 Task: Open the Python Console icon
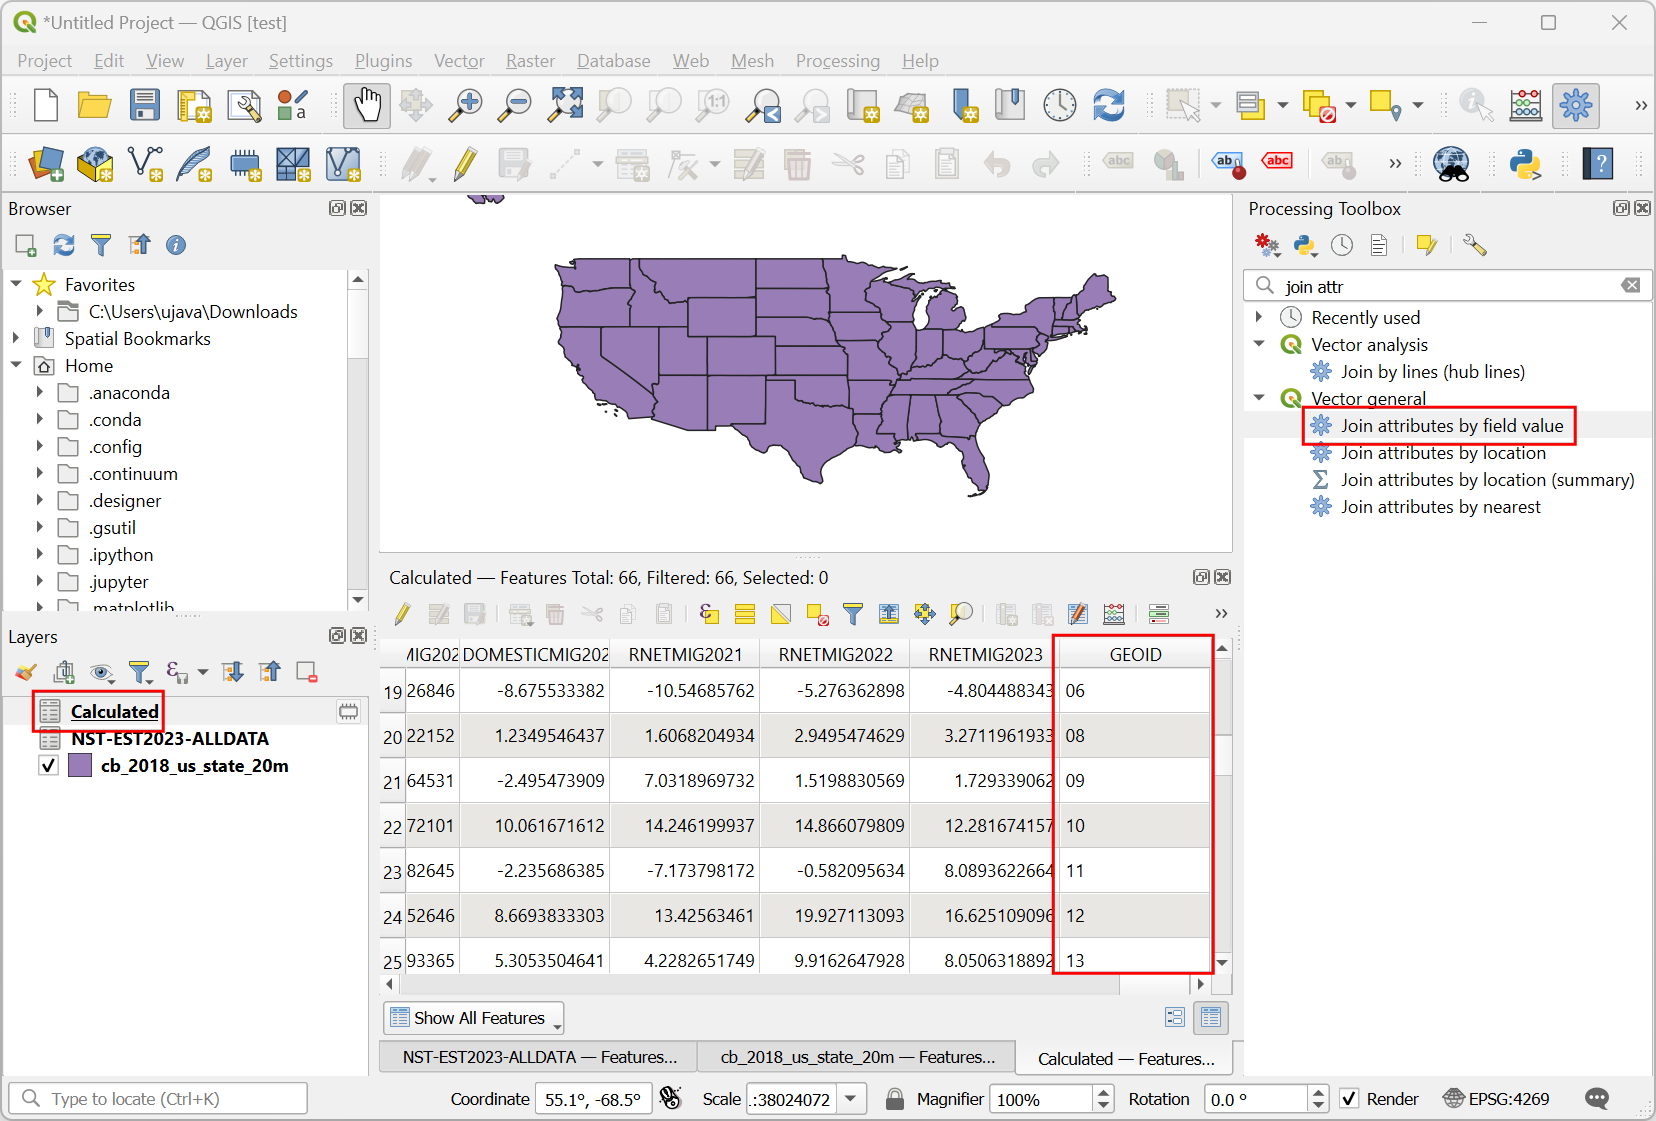coord(1525,164)
